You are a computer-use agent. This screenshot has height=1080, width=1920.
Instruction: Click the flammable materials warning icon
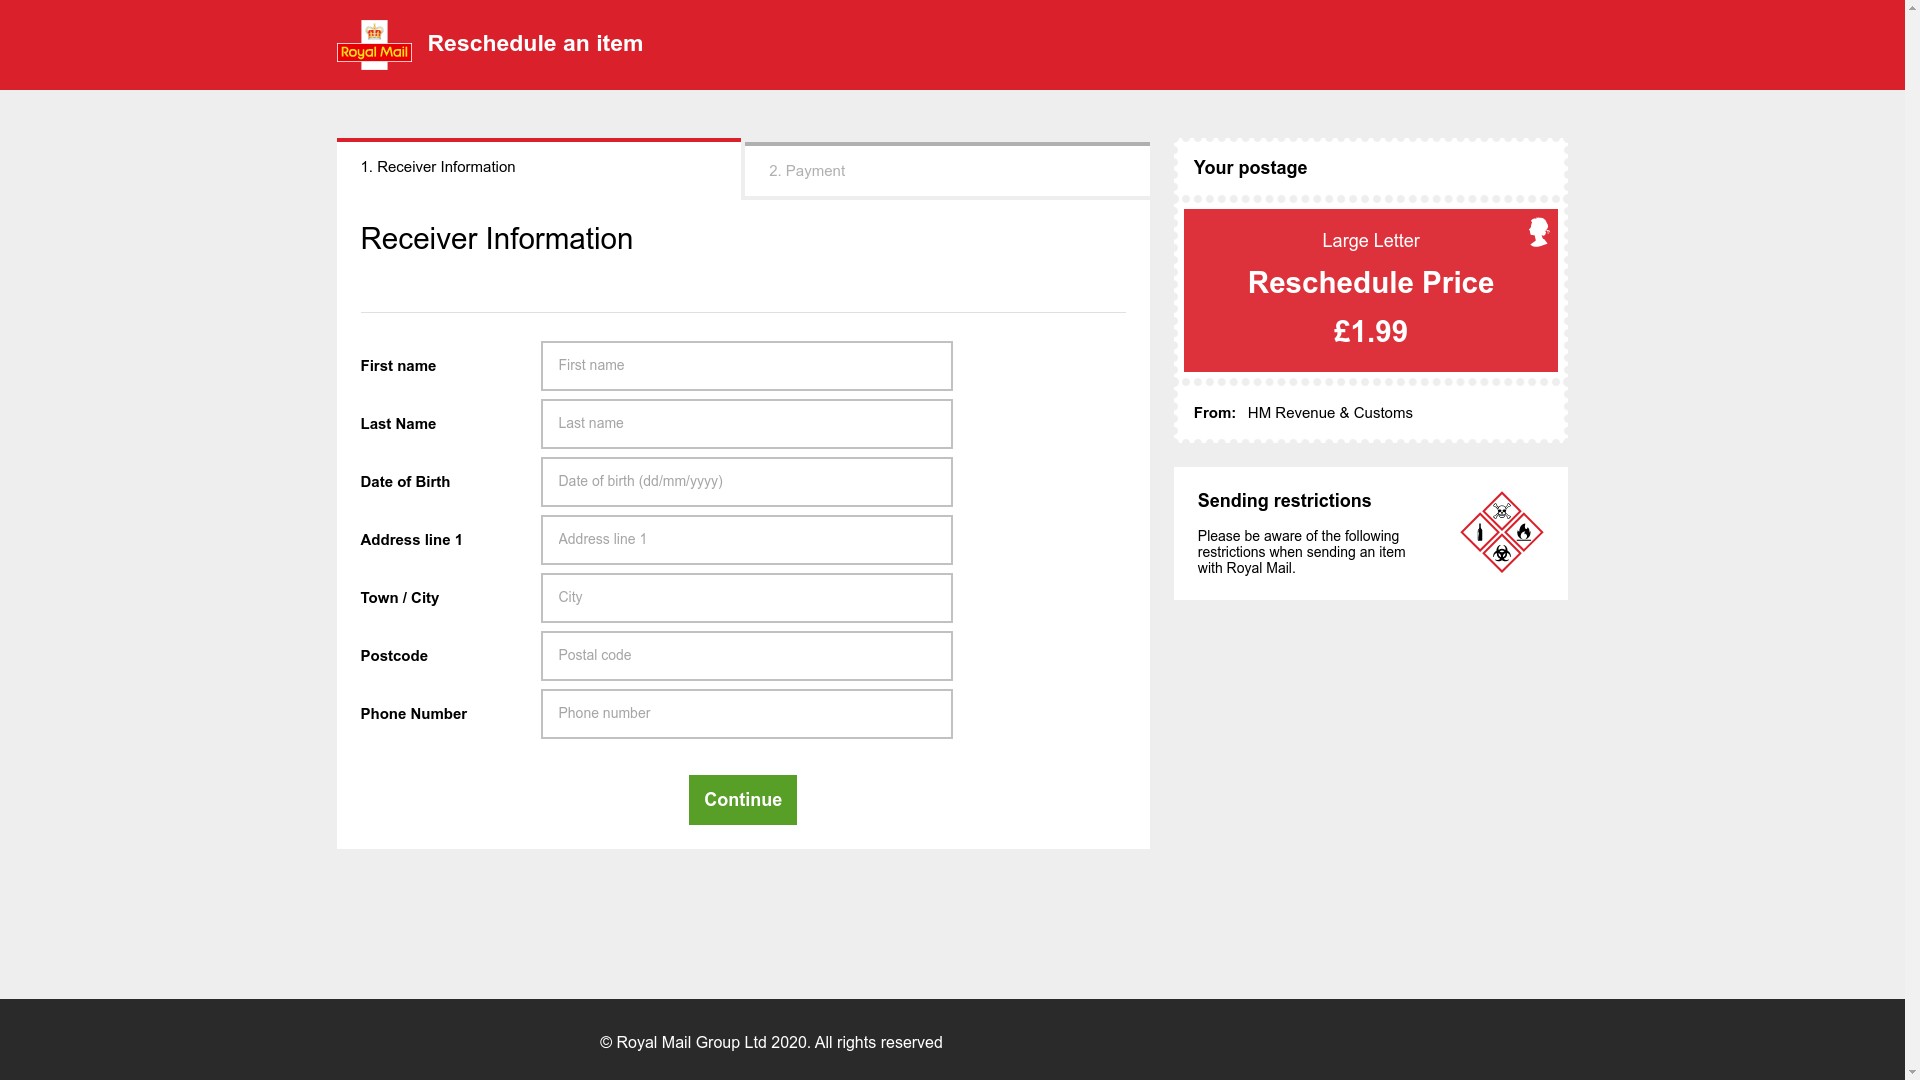click(1524, 531)
